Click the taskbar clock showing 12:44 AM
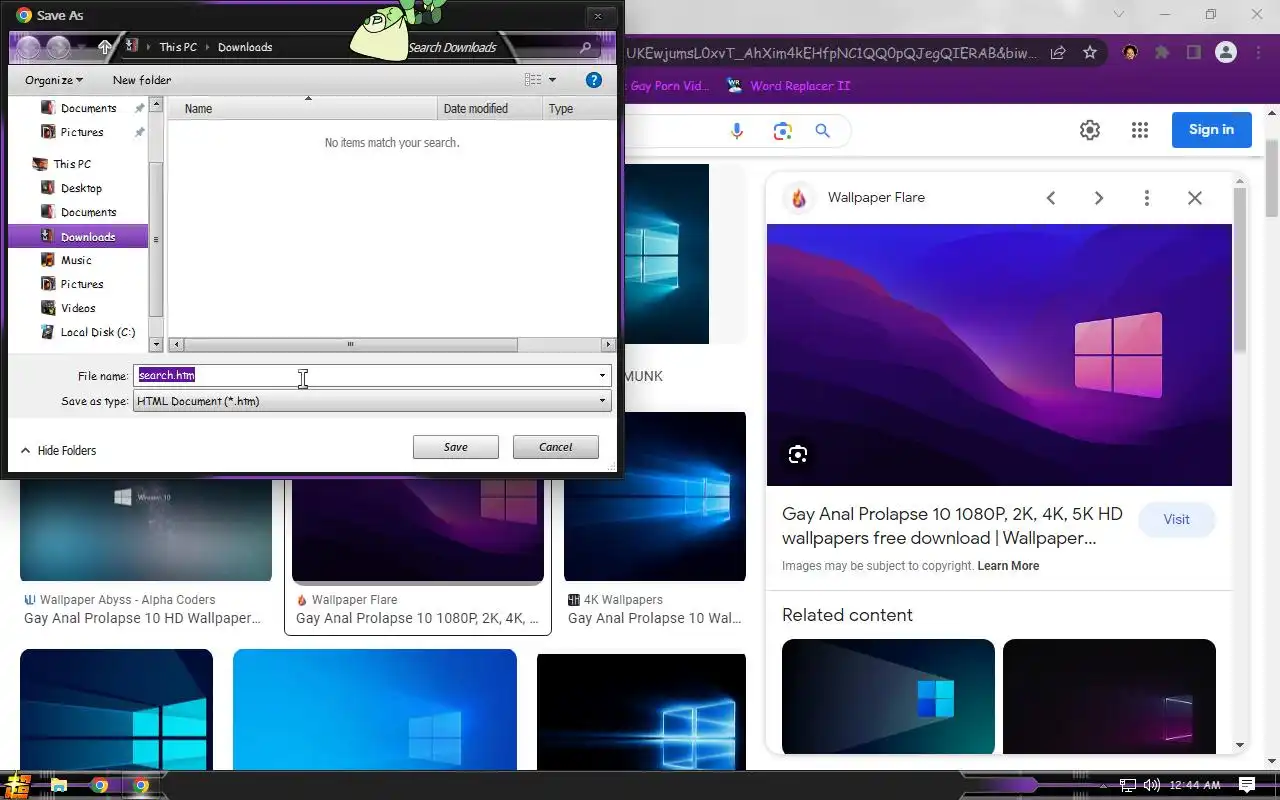This screenshot has width=1280, height=800. (x=1195, y=785)
